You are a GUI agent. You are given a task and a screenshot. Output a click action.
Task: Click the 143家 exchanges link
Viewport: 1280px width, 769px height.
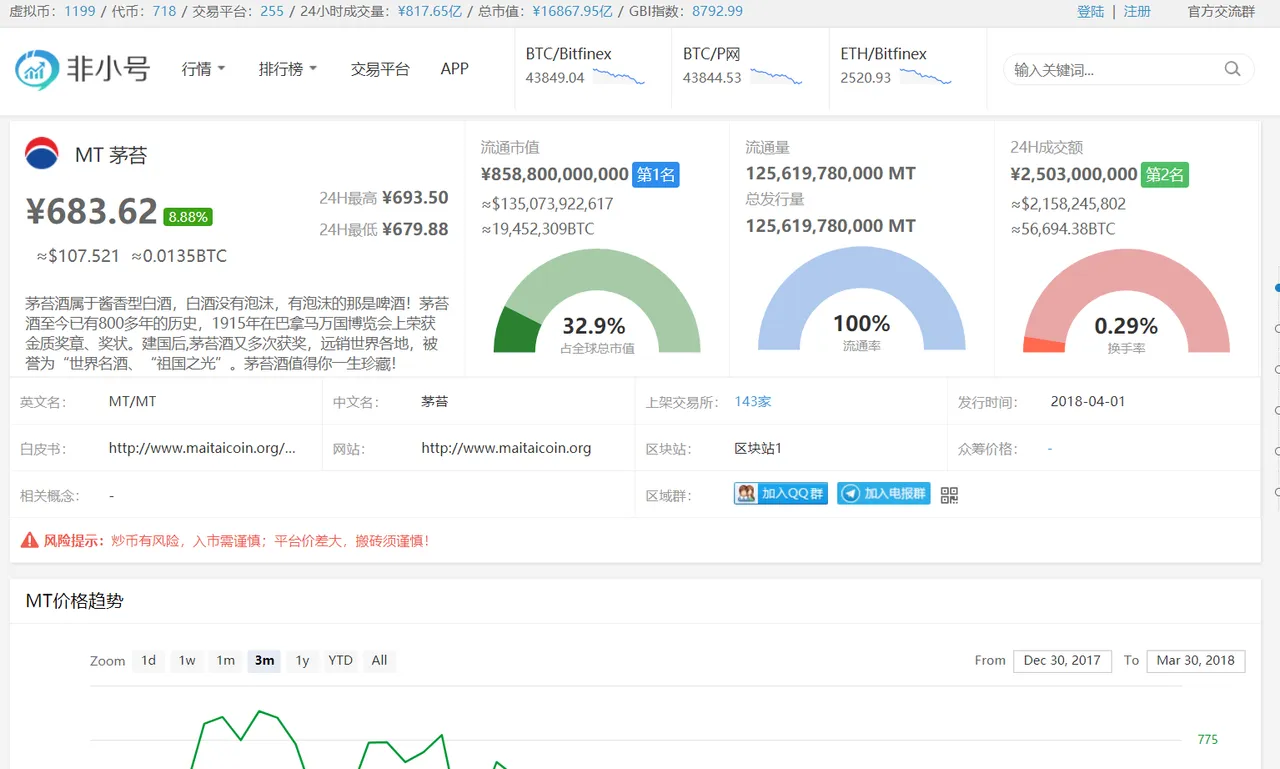pyautogui.click(x=753, y=402)
